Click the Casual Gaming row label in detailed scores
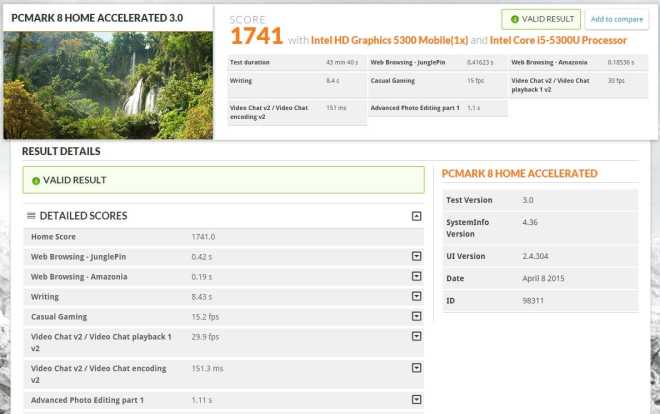660x414 pixels. [59, 317]
